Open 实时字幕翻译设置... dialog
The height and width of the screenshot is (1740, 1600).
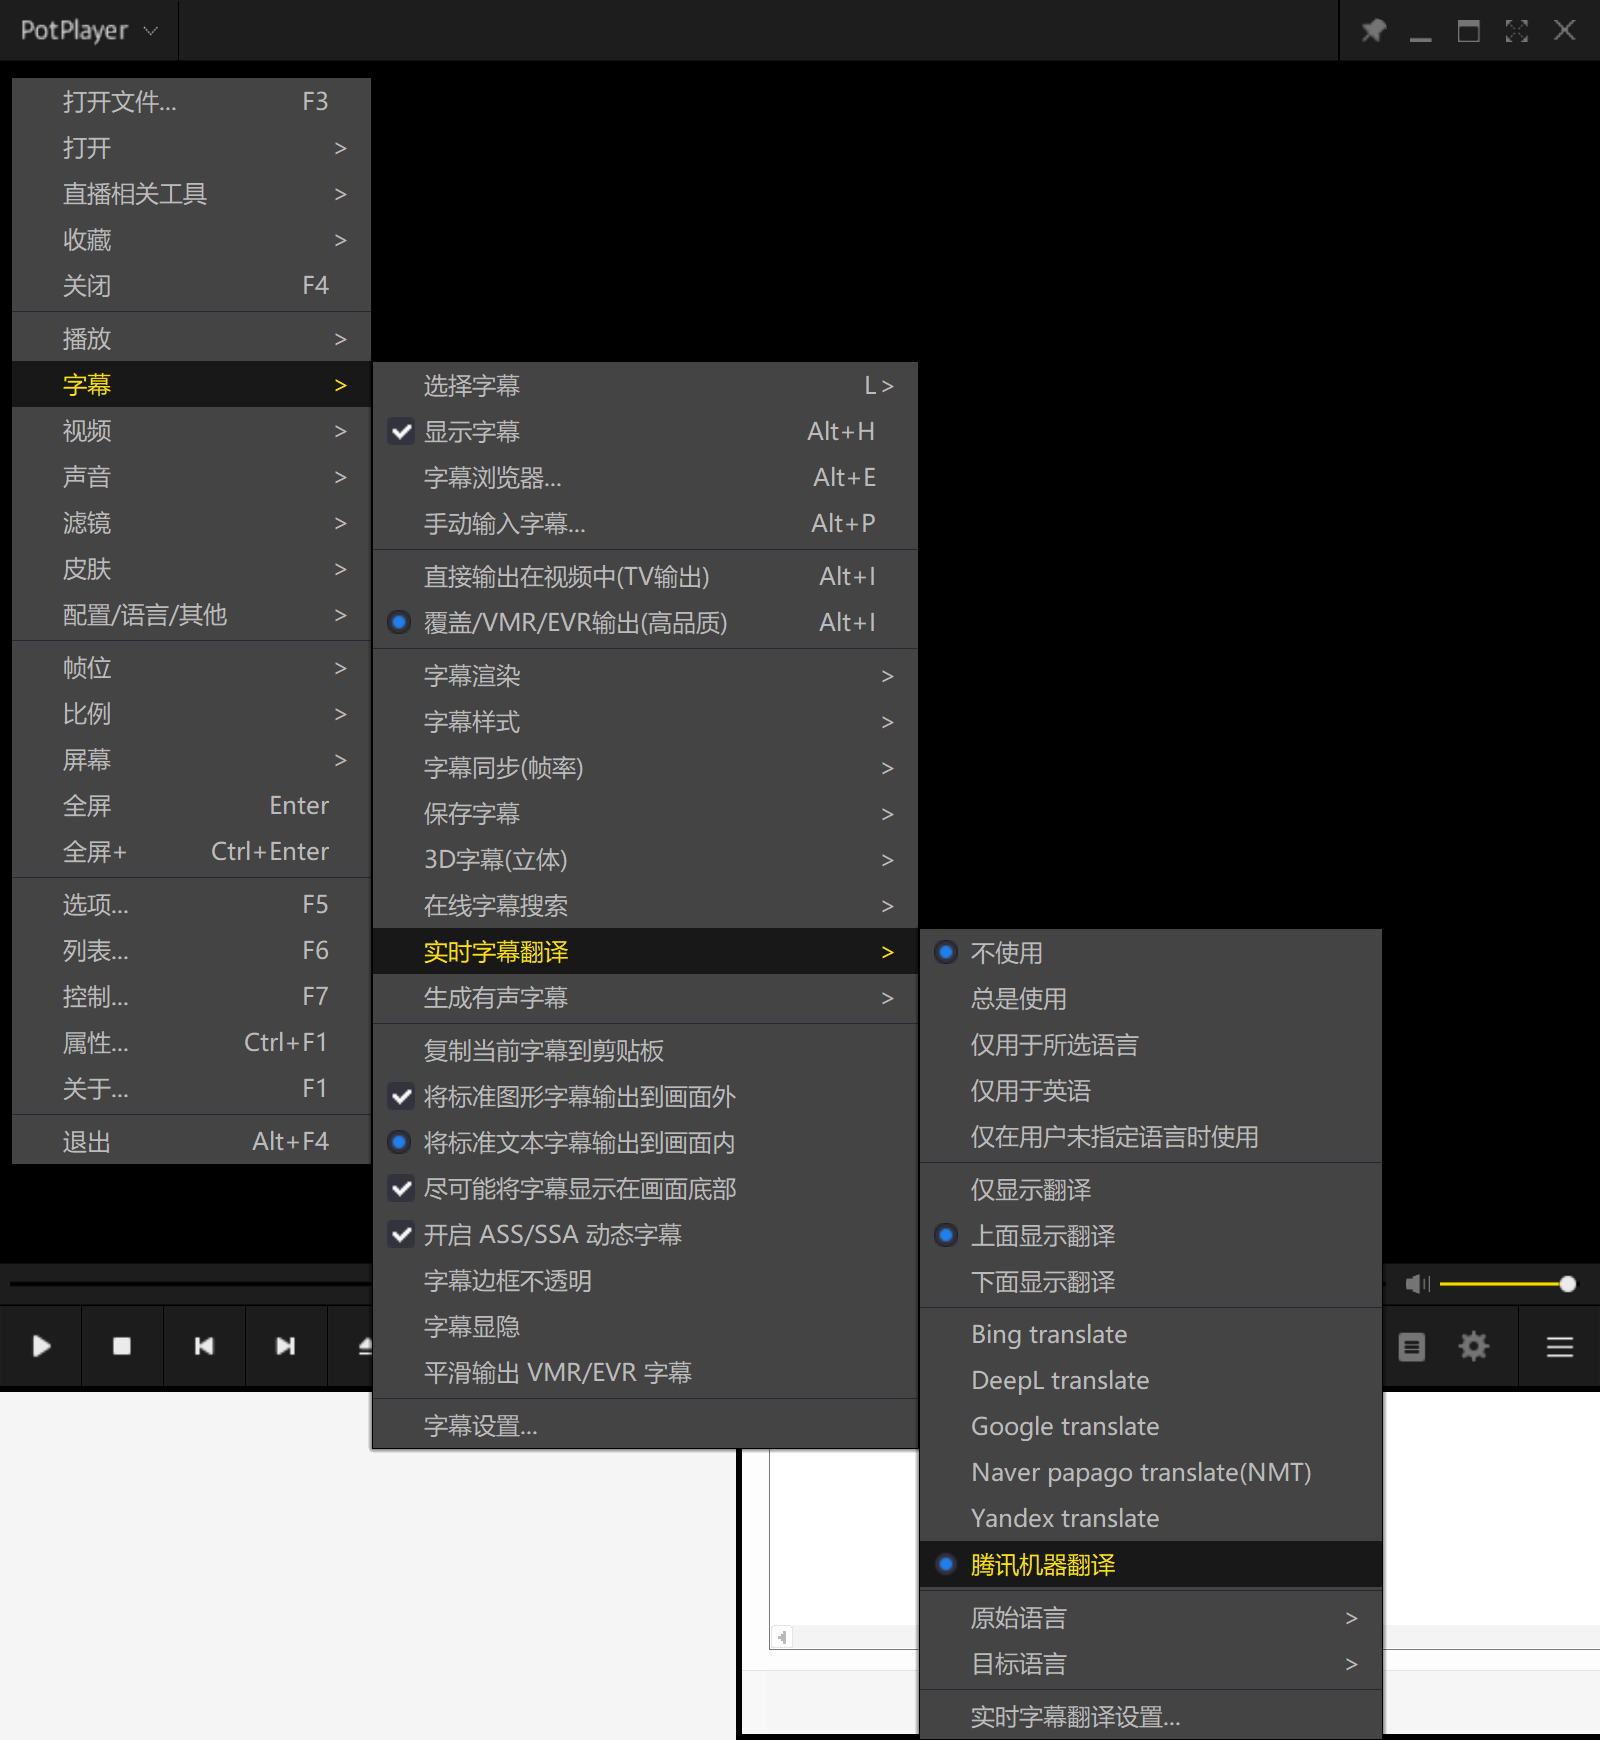click(x=1151, y=1717)
